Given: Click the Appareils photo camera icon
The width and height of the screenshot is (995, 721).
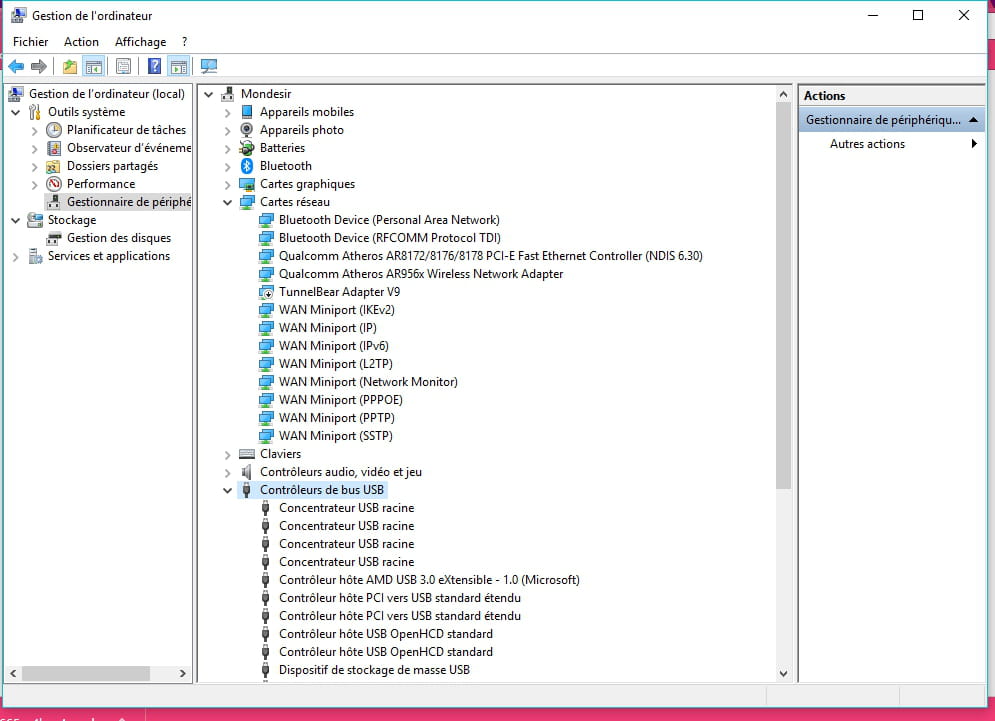Looking at the screenshot, I should [247, 130].
